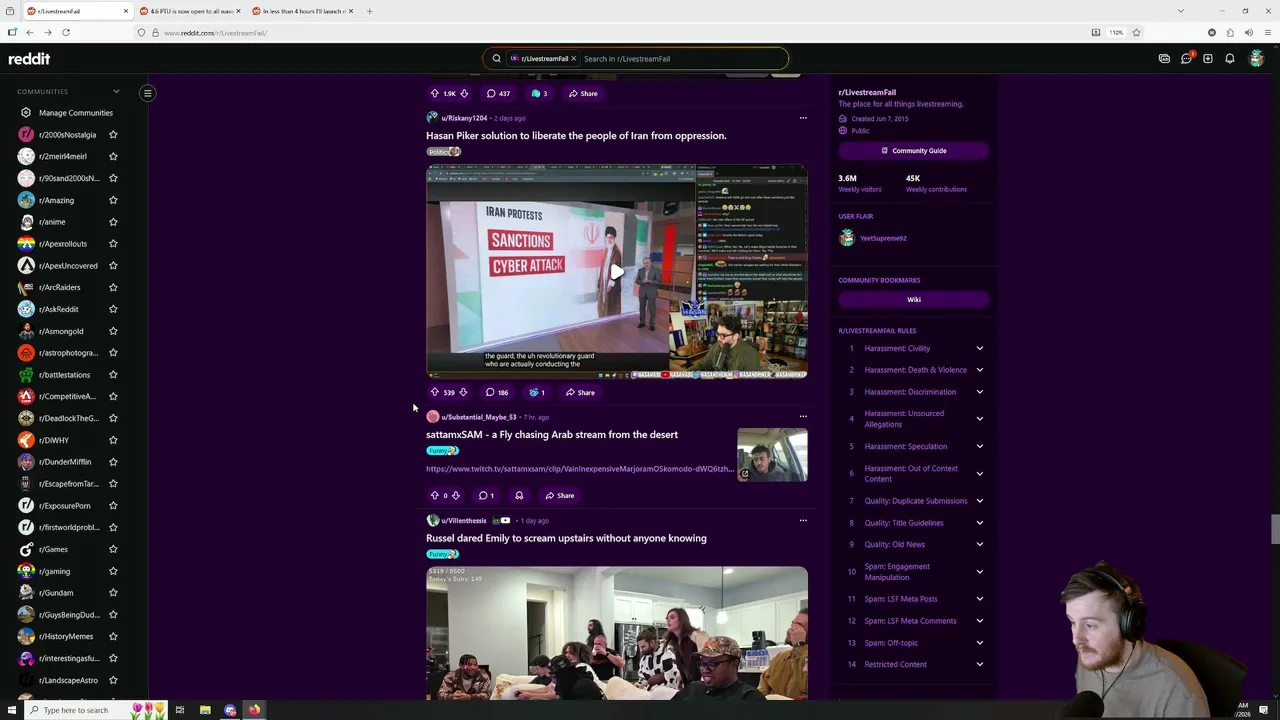This screenshot has height=720, width=1280.
Task: Share the sattamxSAM post
Action: [x=559, y=495]
